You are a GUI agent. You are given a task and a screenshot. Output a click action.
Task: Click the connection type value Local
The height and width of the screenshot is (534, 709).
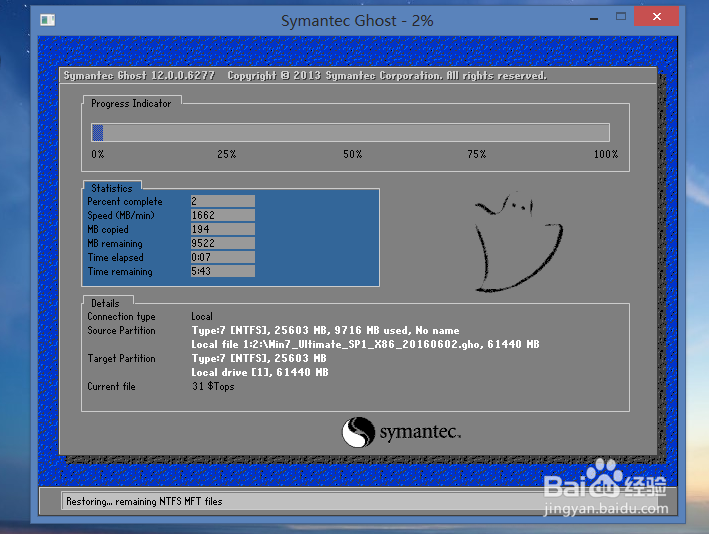[x=202, y=317]
